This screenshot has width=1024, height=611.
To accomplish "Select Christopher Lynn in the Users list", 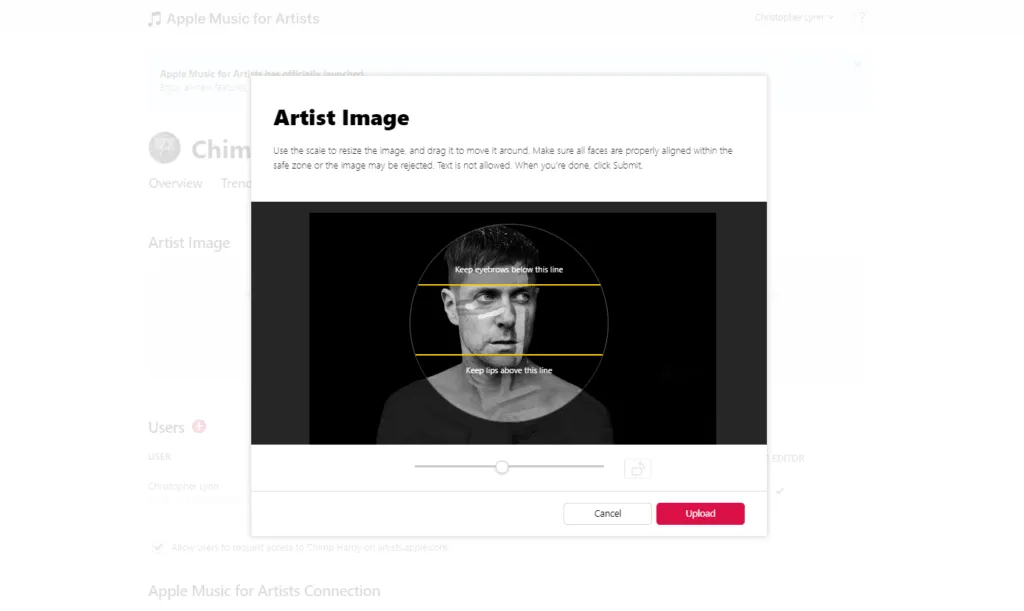I will coord(183,486).
